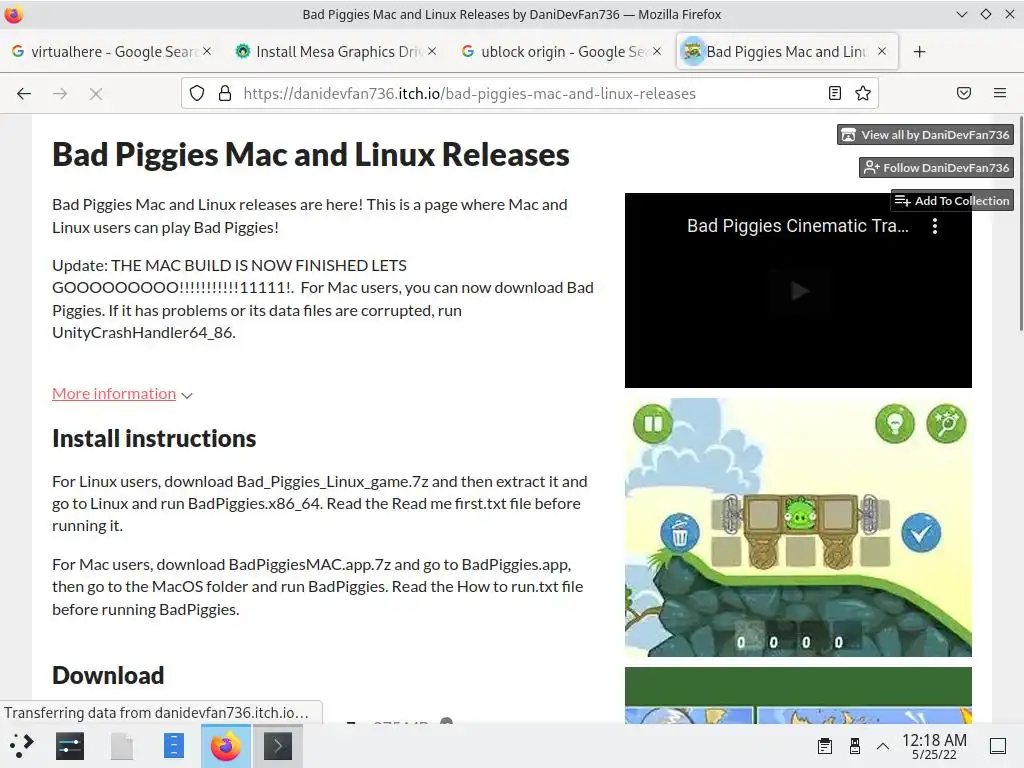This screenshot has width=1024, height=768.
Task: Open the Firefox window menu icon in titlebar
Action: 14,14
